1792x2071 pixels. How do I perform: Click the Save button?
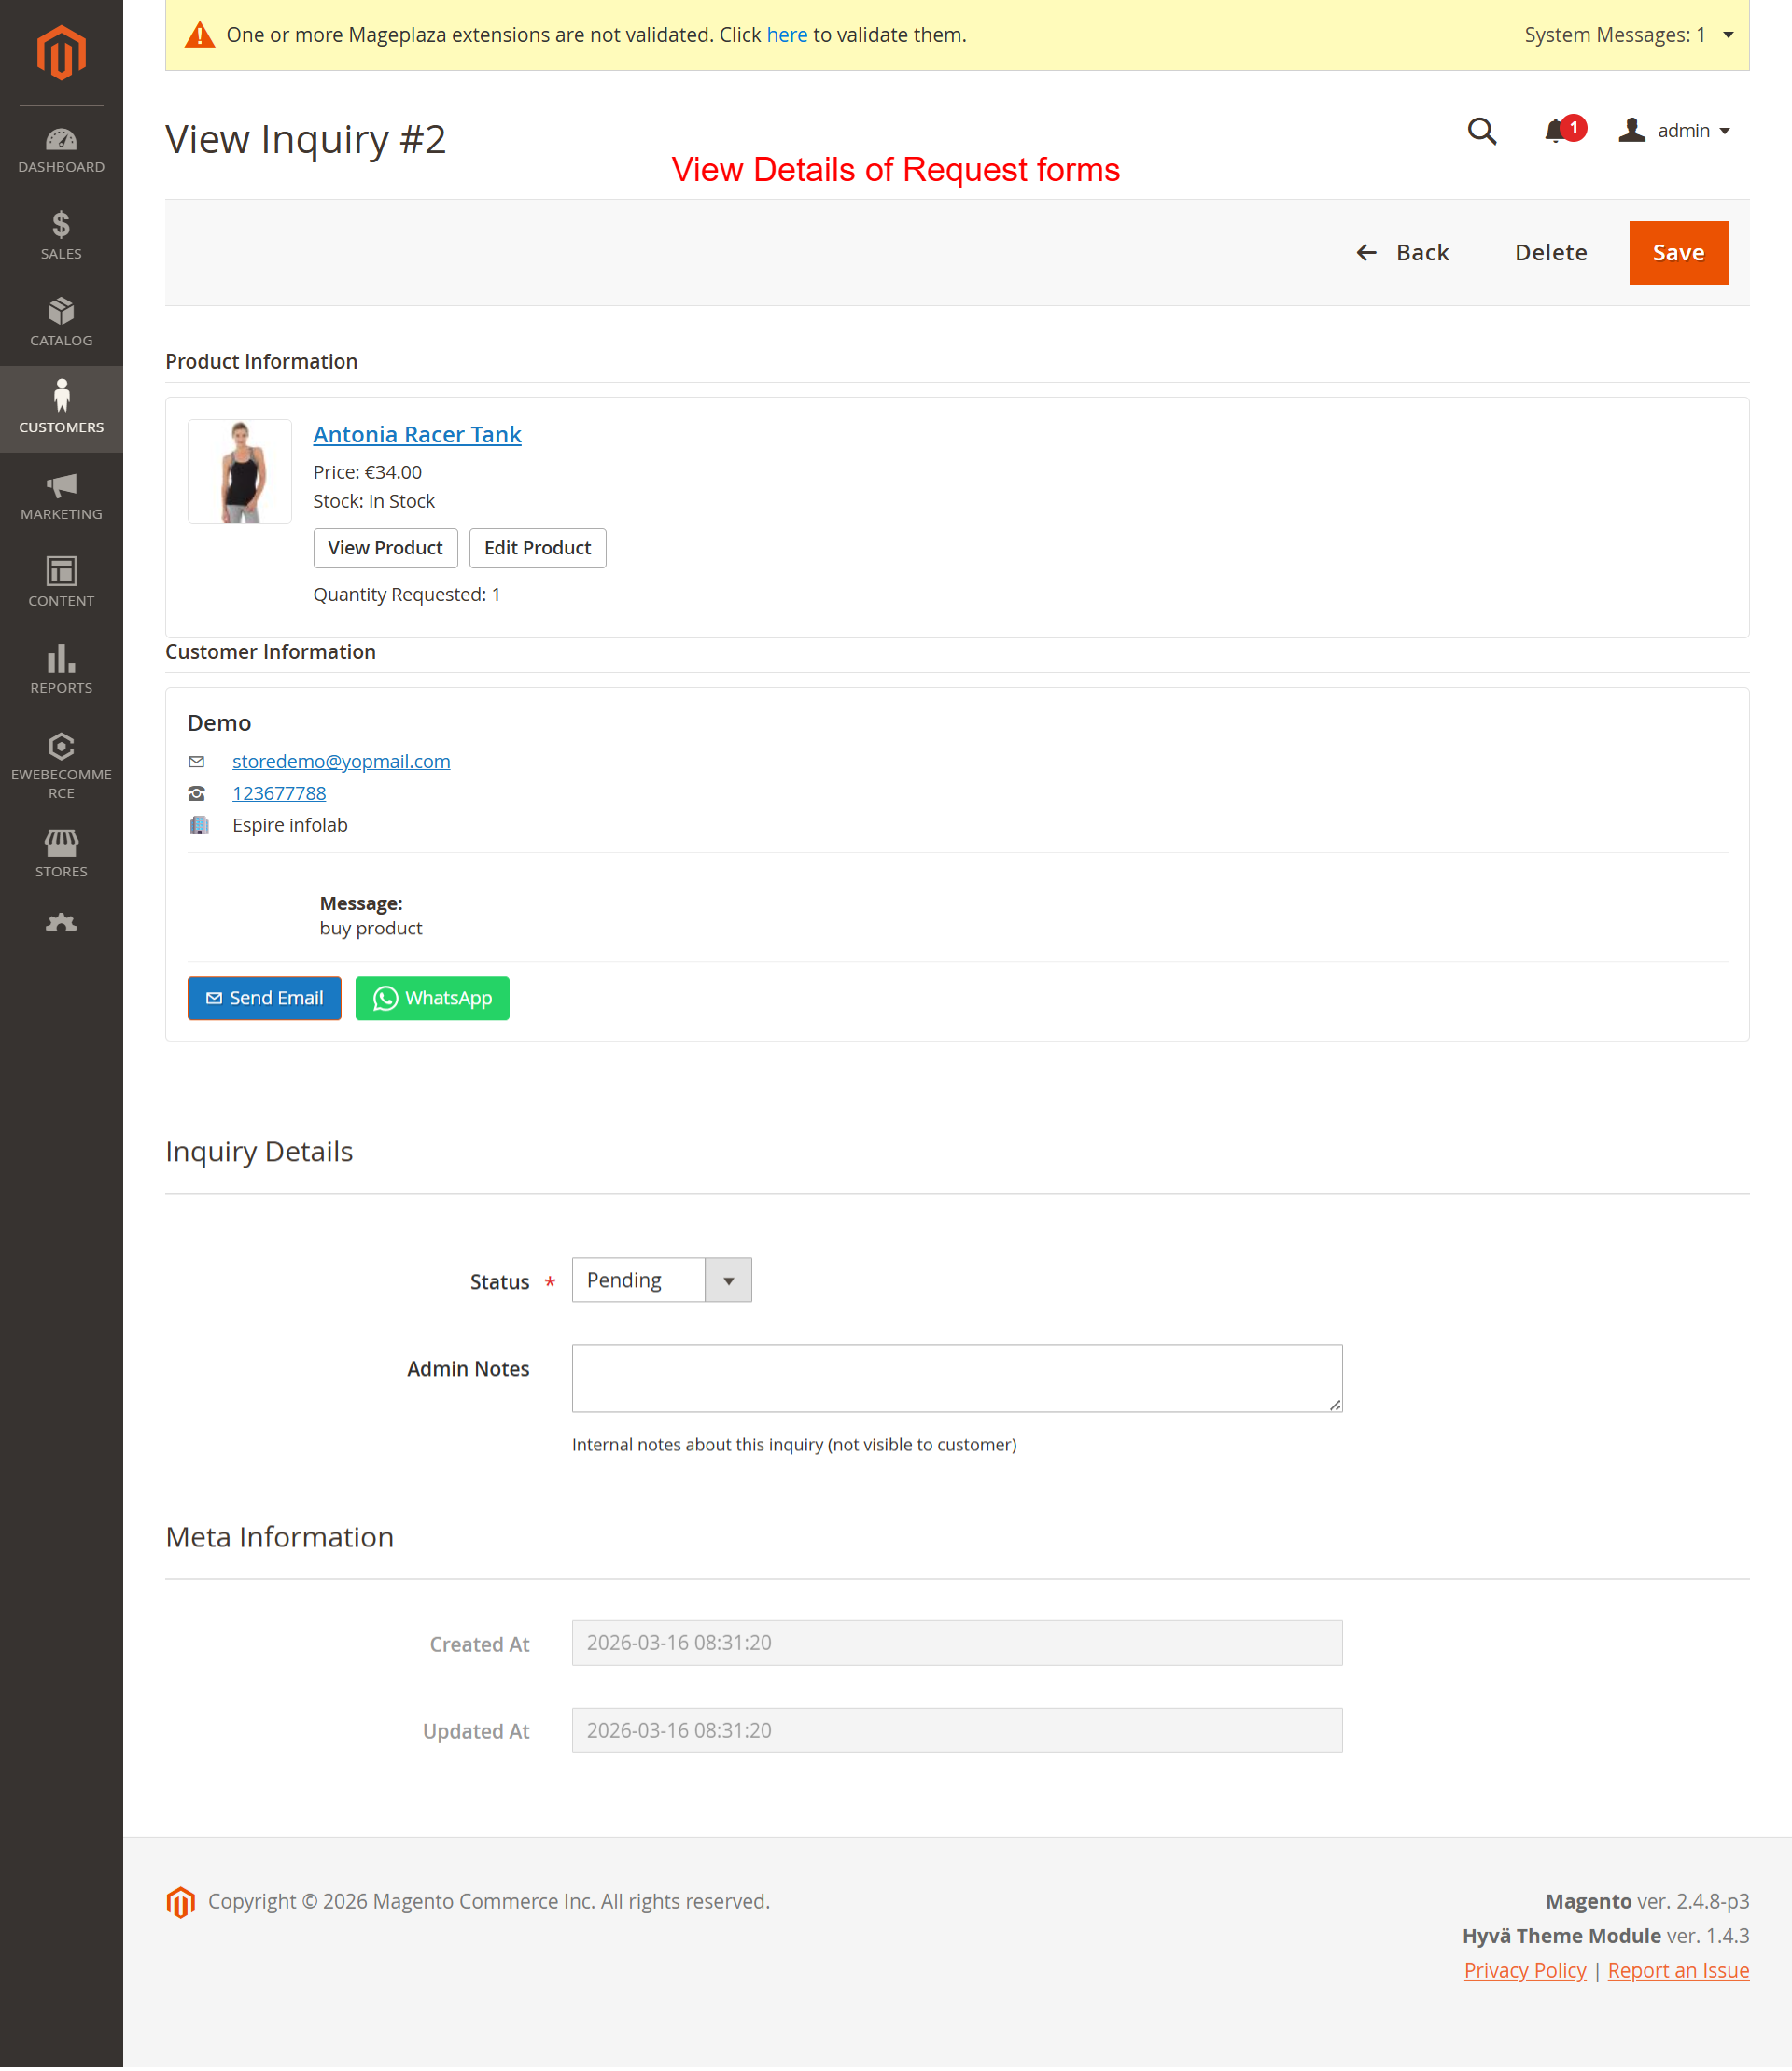(x=1678, y=253)
